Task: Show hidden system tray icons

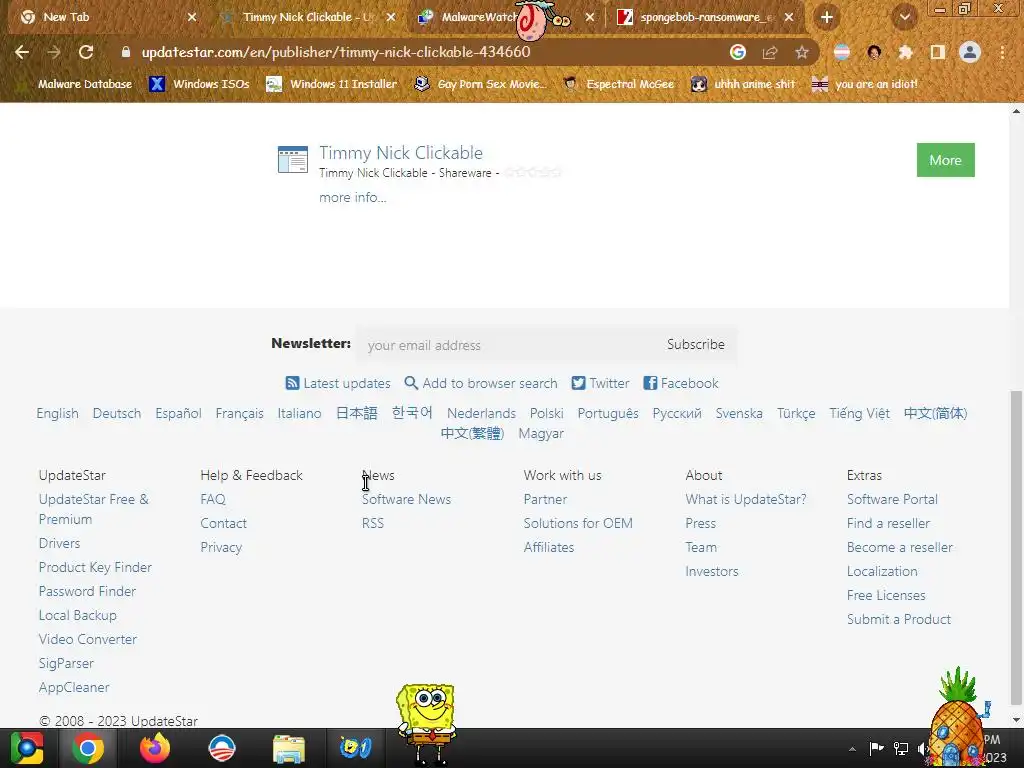Action: (x=852, y=749)
